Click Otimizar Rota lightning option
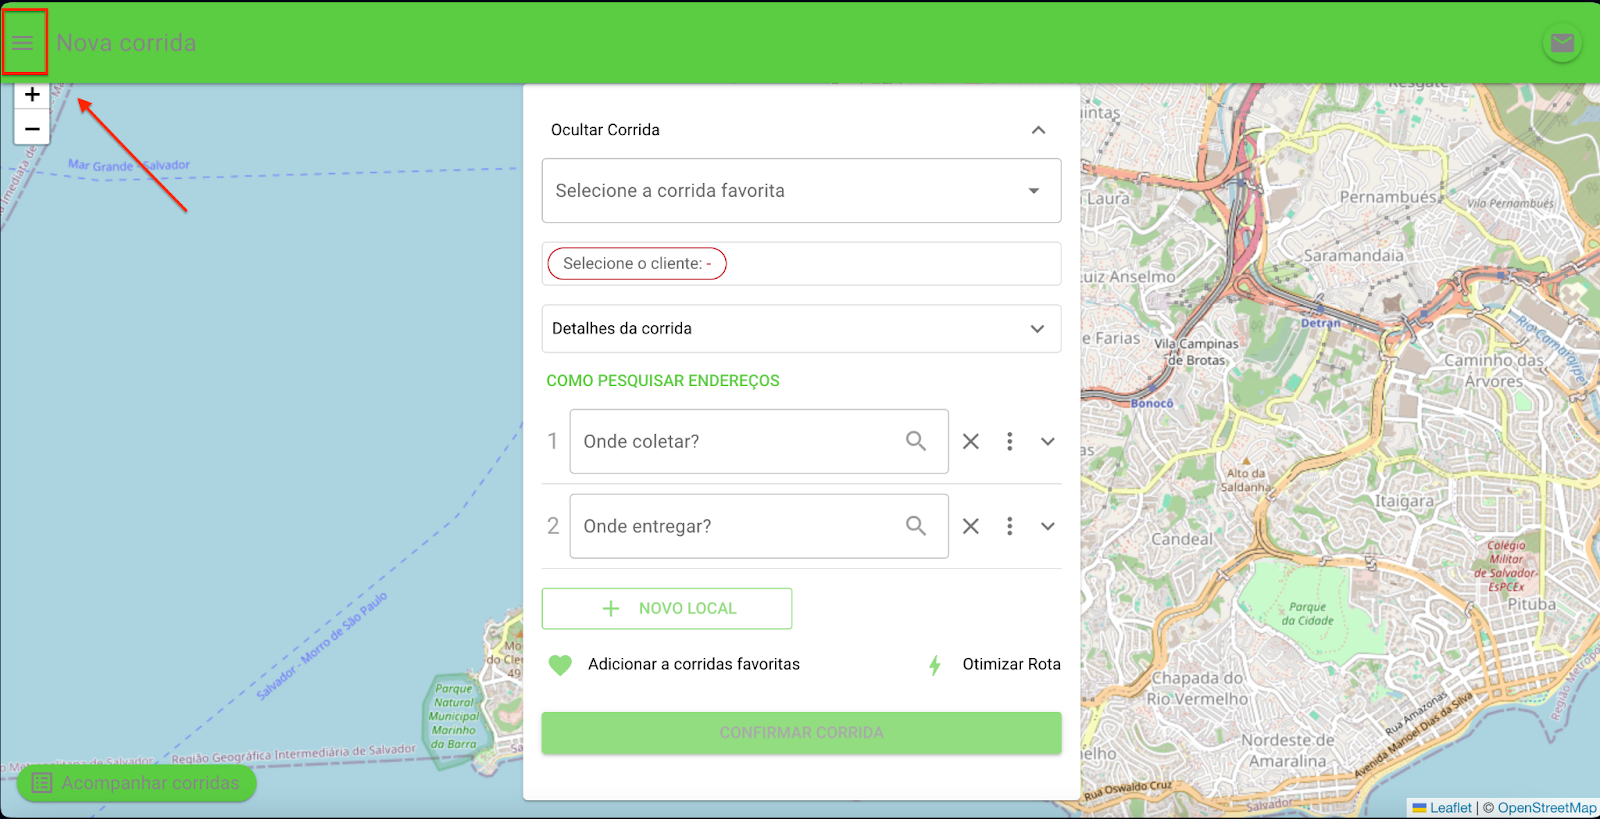Image resolution: width=1600 pixels, height=819 pixels. coord(994,665)
